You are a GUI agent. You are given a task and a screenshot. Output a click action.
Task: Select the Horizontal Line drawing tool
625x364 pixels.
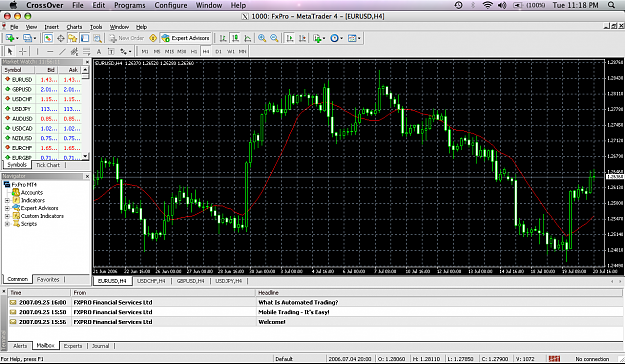click(x=50, y=51)
